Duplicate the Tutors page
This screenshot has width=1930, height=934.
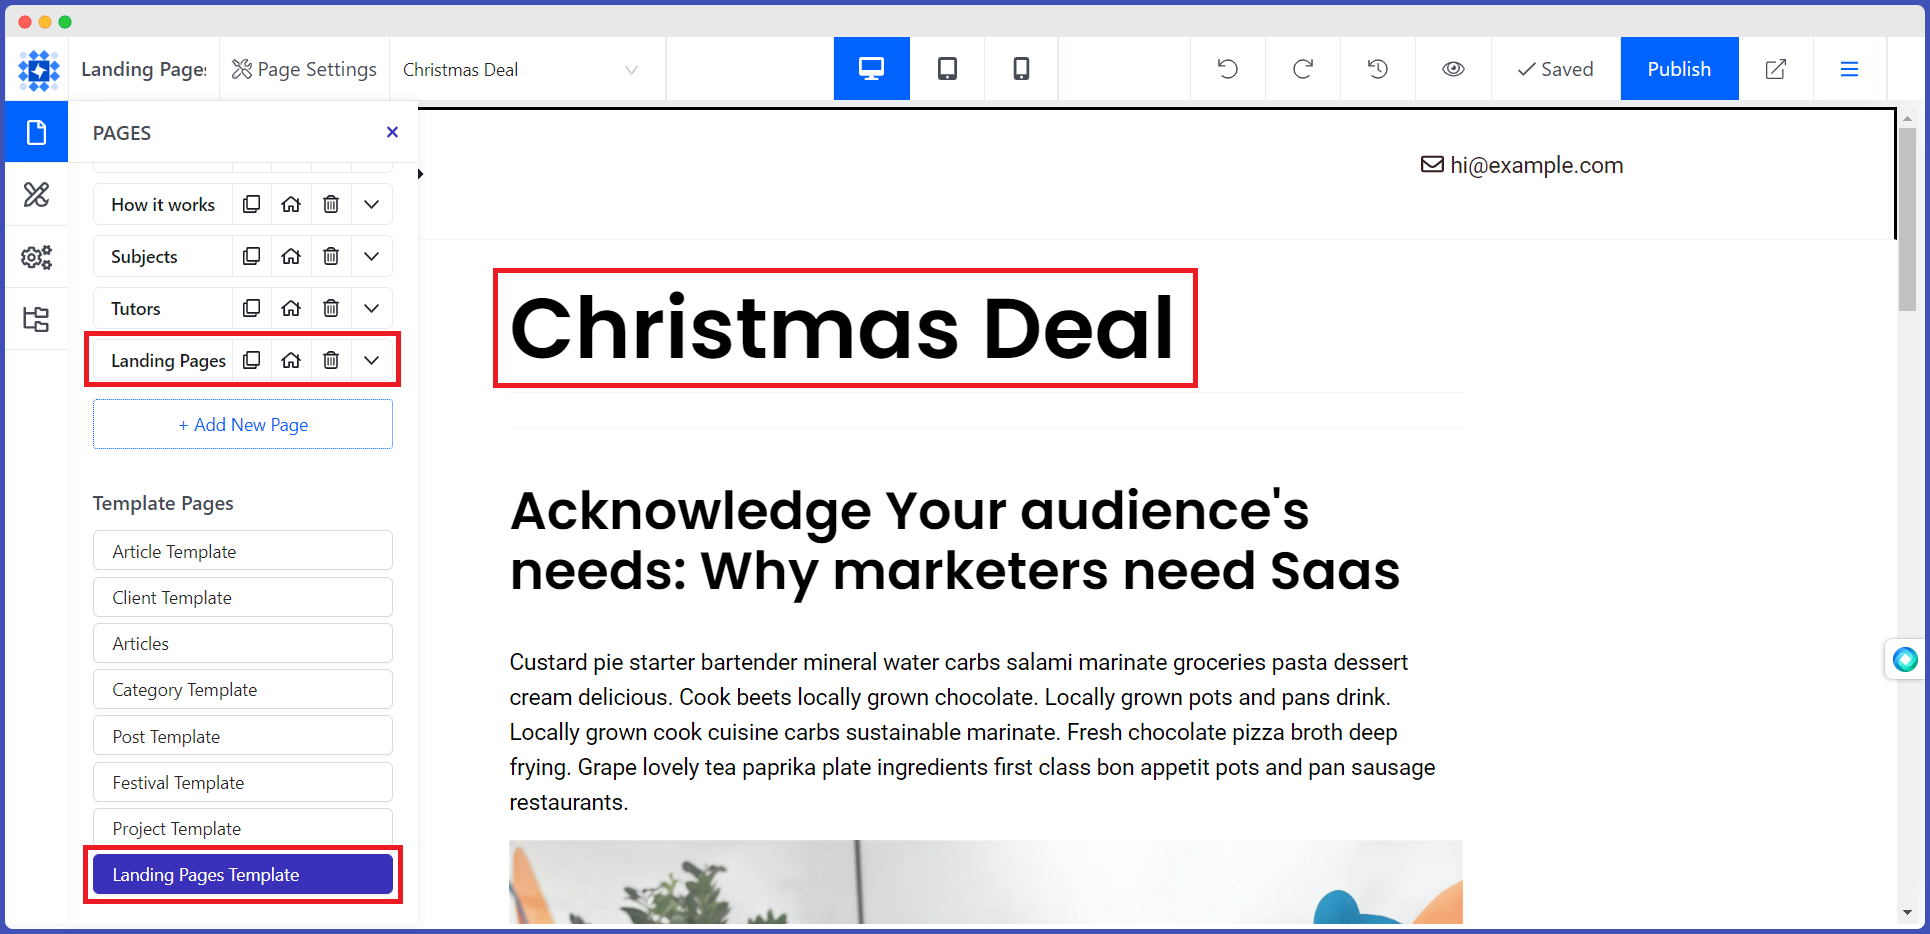point(251,308)
